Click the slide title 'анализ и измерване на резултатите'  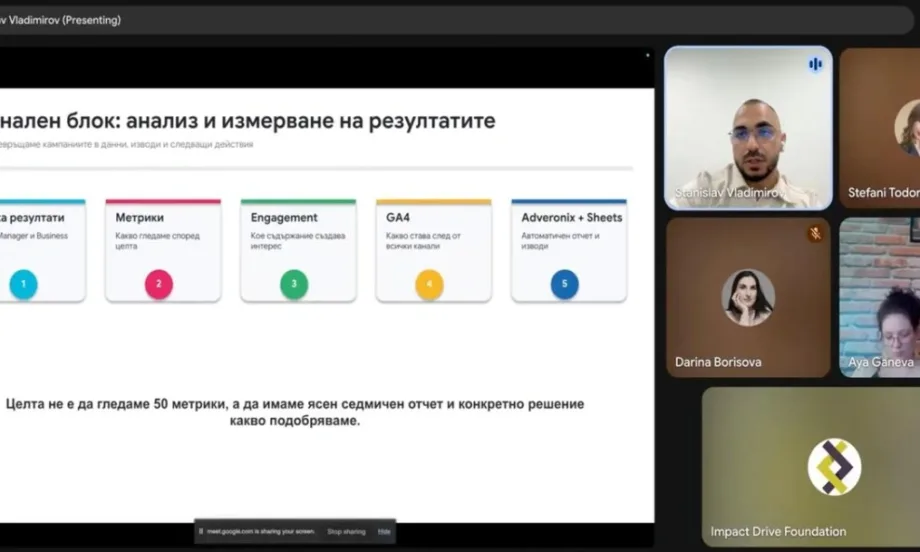click(311, 121)
